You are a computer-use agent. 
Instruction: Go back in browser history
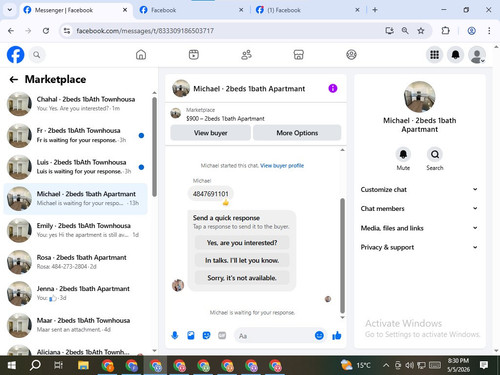(11, 31)
